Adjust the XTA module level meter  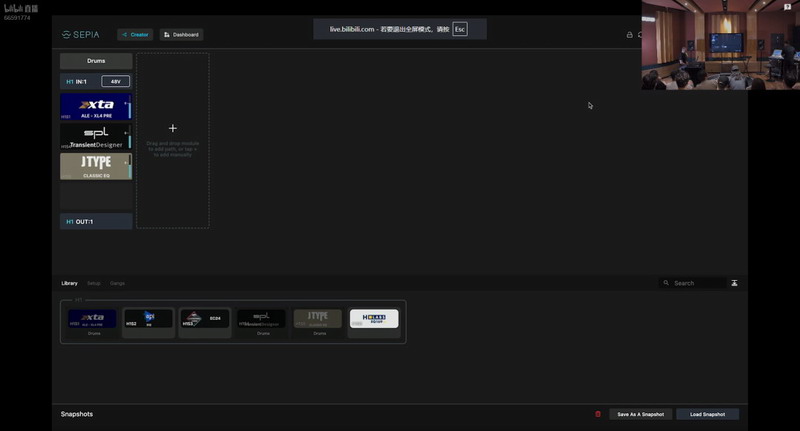tap(130, 107)
